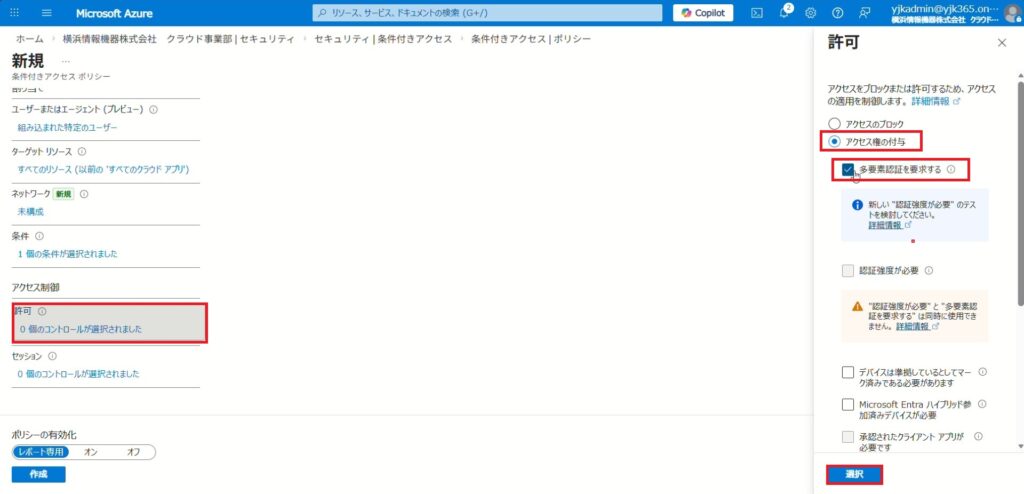The image size is (1024, 494).
Task: Open the Azure portal hamburger menu
Action: click(46, 13)
